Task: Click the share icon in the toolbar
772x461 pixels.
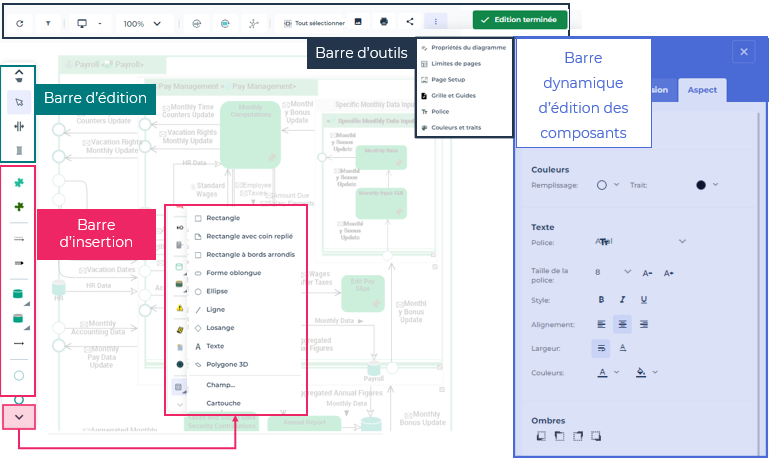Action: click(x=410, y=21)
